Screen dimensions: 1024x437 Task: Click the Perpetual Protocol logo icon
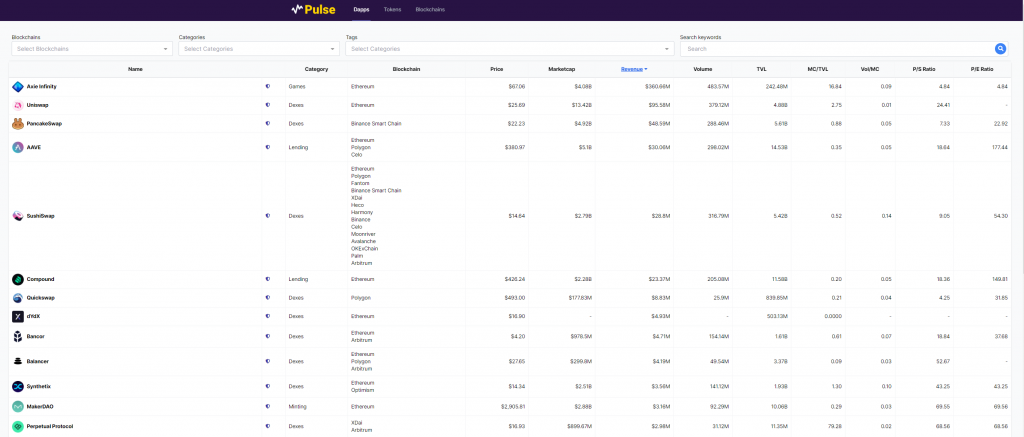click(18, 426)
